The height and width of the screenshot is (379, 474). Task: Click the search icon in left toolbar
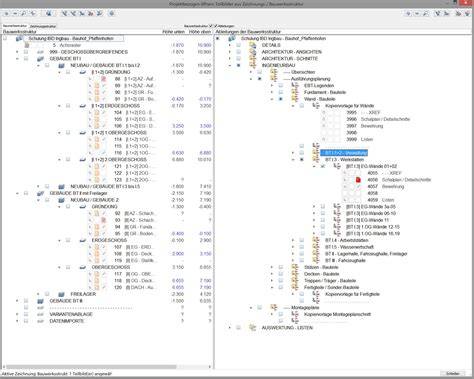tap(24, 13)
